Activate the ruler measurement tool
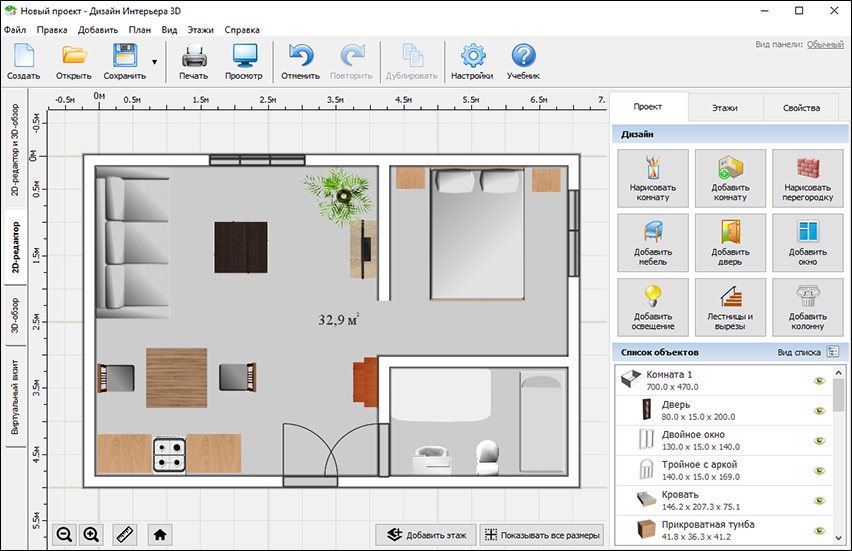 tap(125, 535)
